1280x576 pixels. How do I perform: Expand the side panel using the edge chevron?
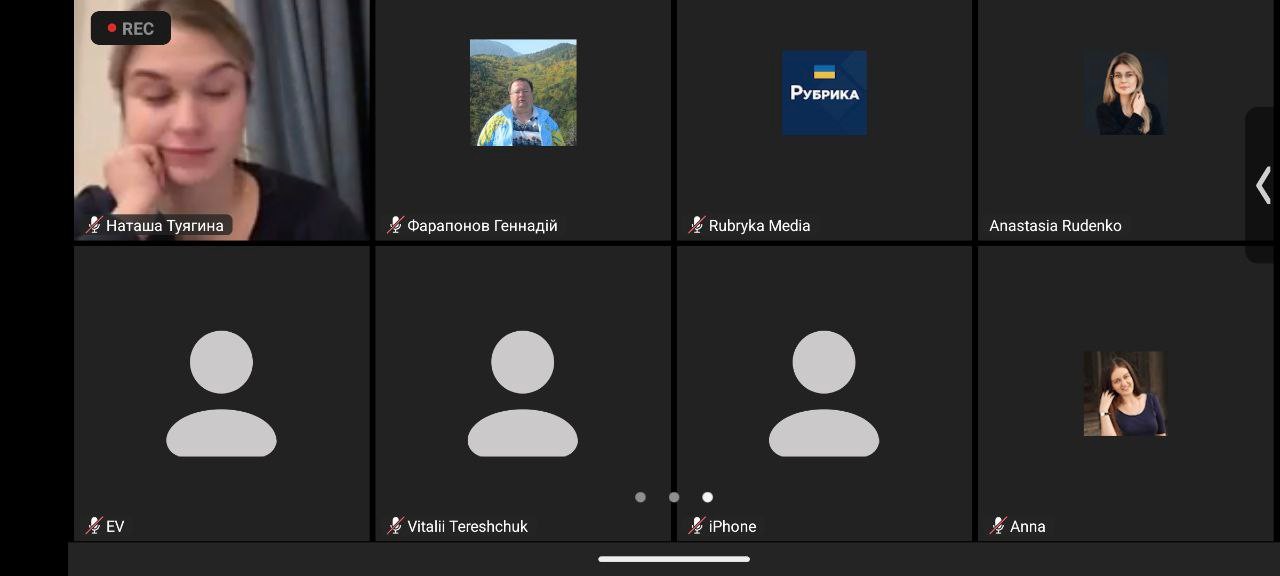pos(1263,185)
